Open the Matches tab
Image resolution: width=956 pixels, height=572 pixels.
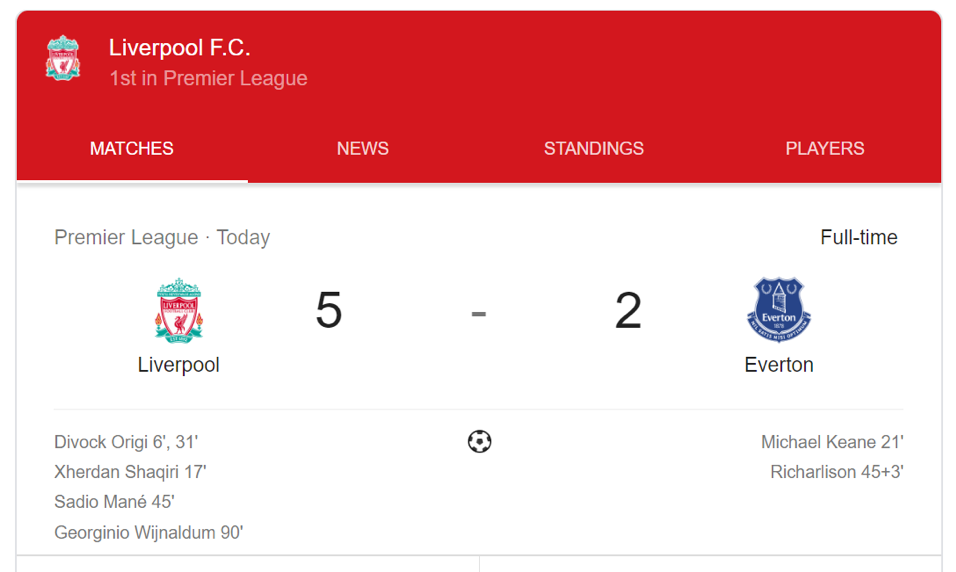click(x=132, y=148)
